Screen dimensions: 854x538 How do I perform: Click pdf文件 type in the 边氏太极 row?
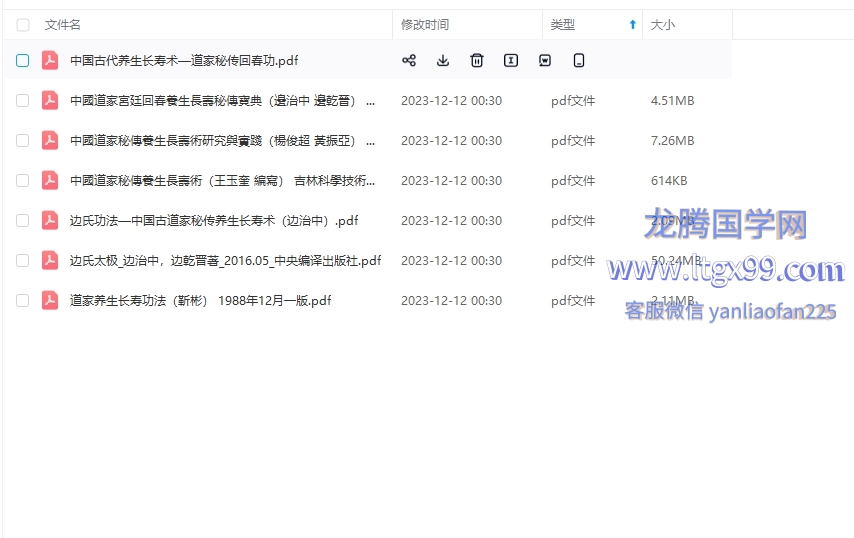point(573,260)
